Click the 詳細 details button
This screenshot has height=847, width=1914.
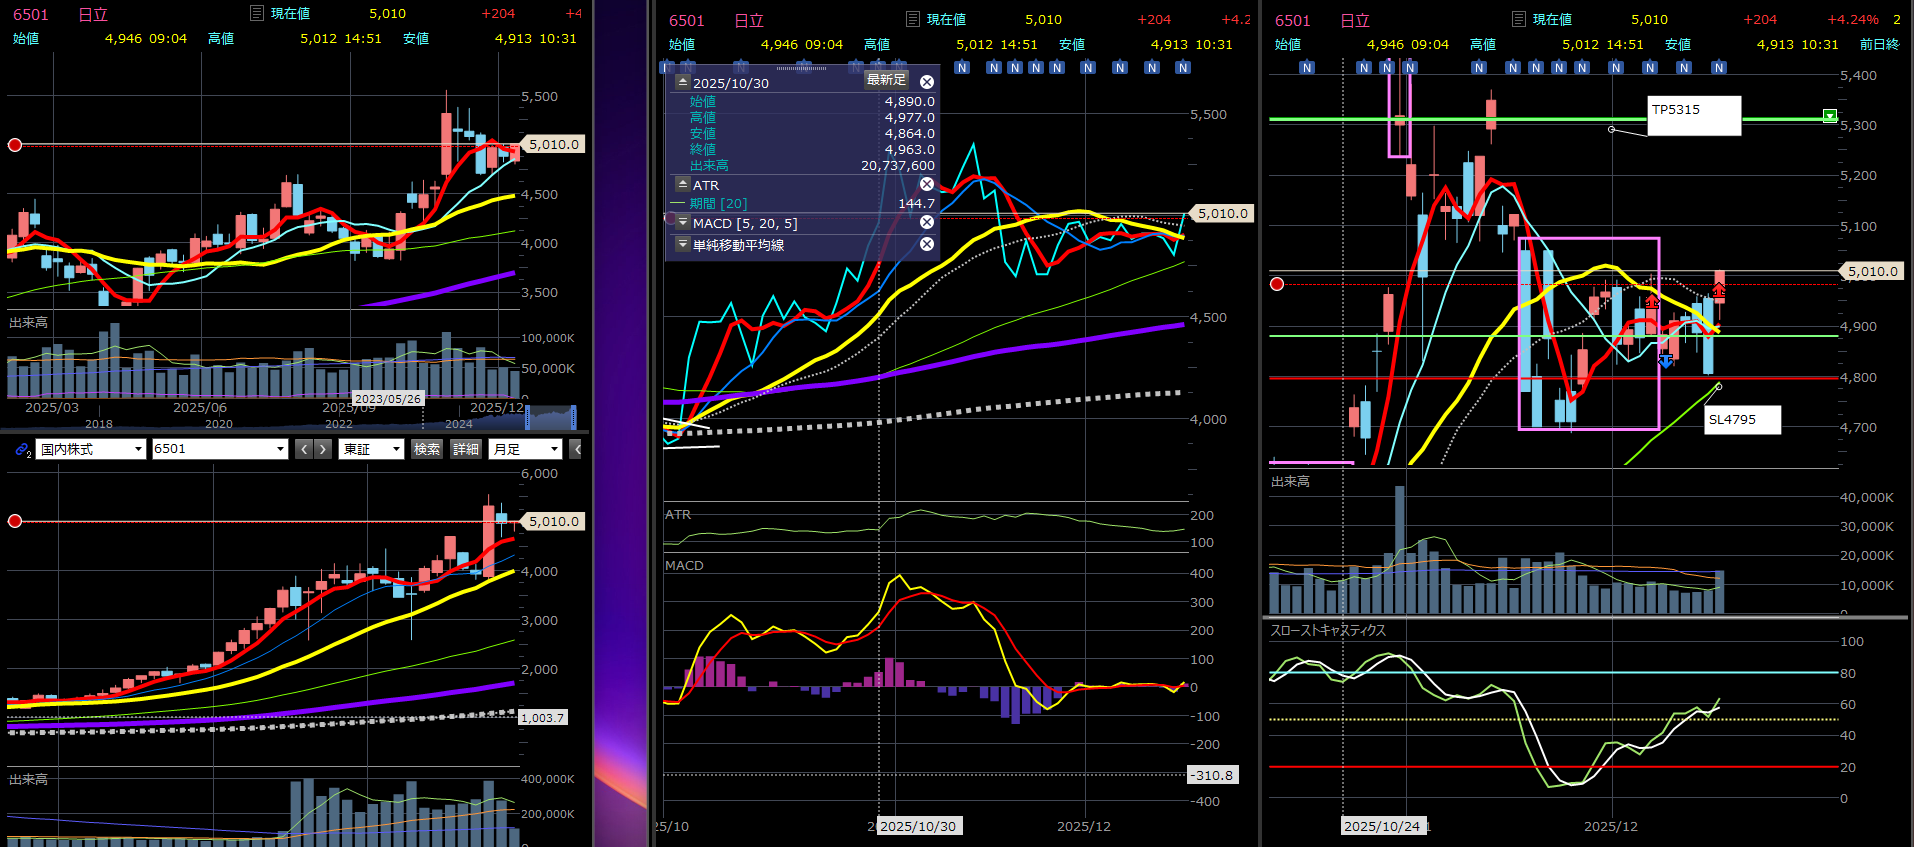point(466,449)
